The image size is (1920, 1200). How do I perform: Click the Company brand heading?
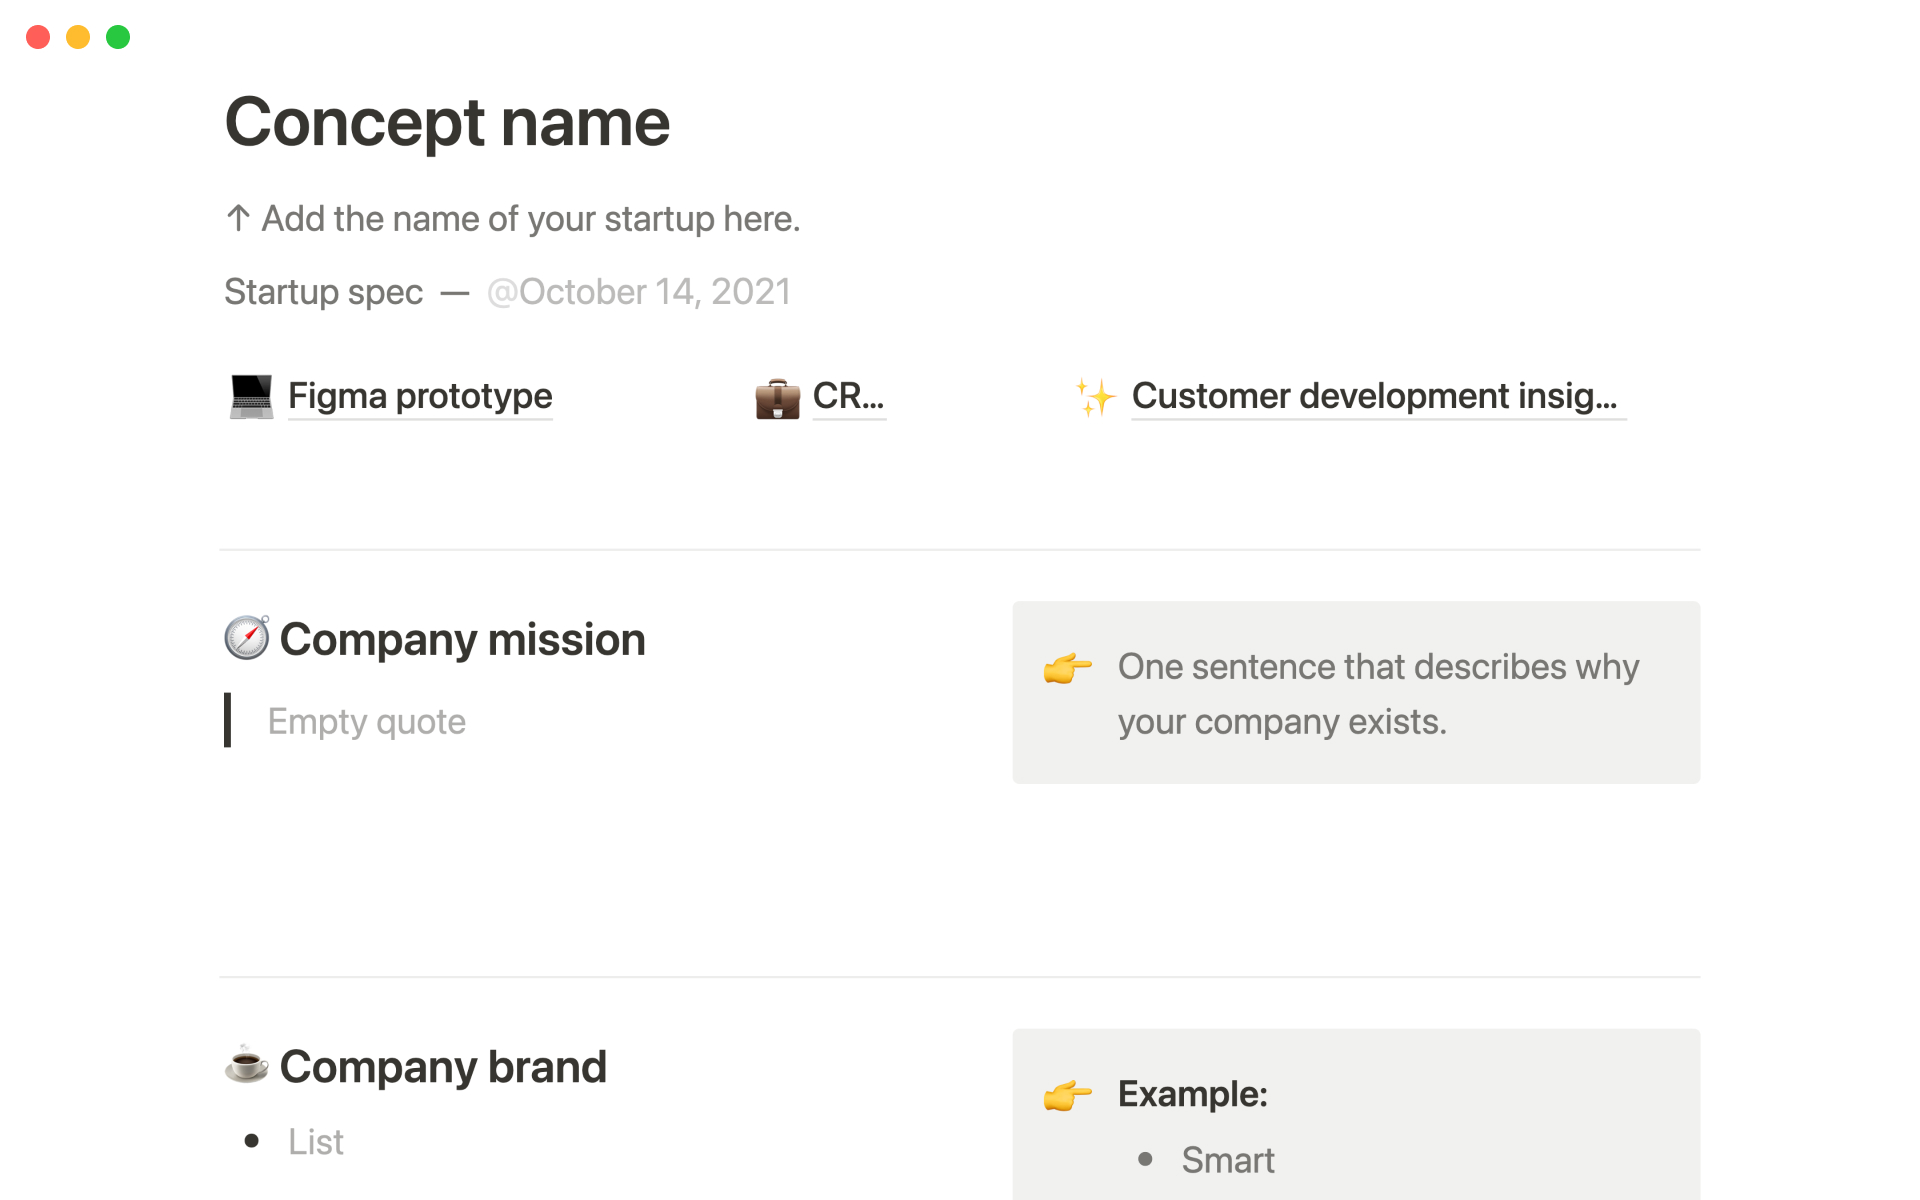[443, 1067]
